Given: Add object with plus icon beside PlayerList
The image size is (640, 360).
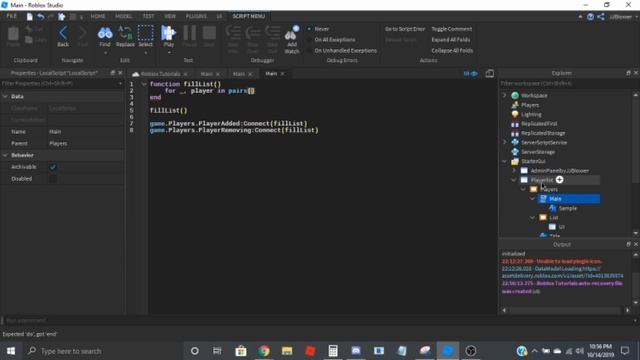Looking at the screenshot, I should pyautogui.click(x=560, y=180).
